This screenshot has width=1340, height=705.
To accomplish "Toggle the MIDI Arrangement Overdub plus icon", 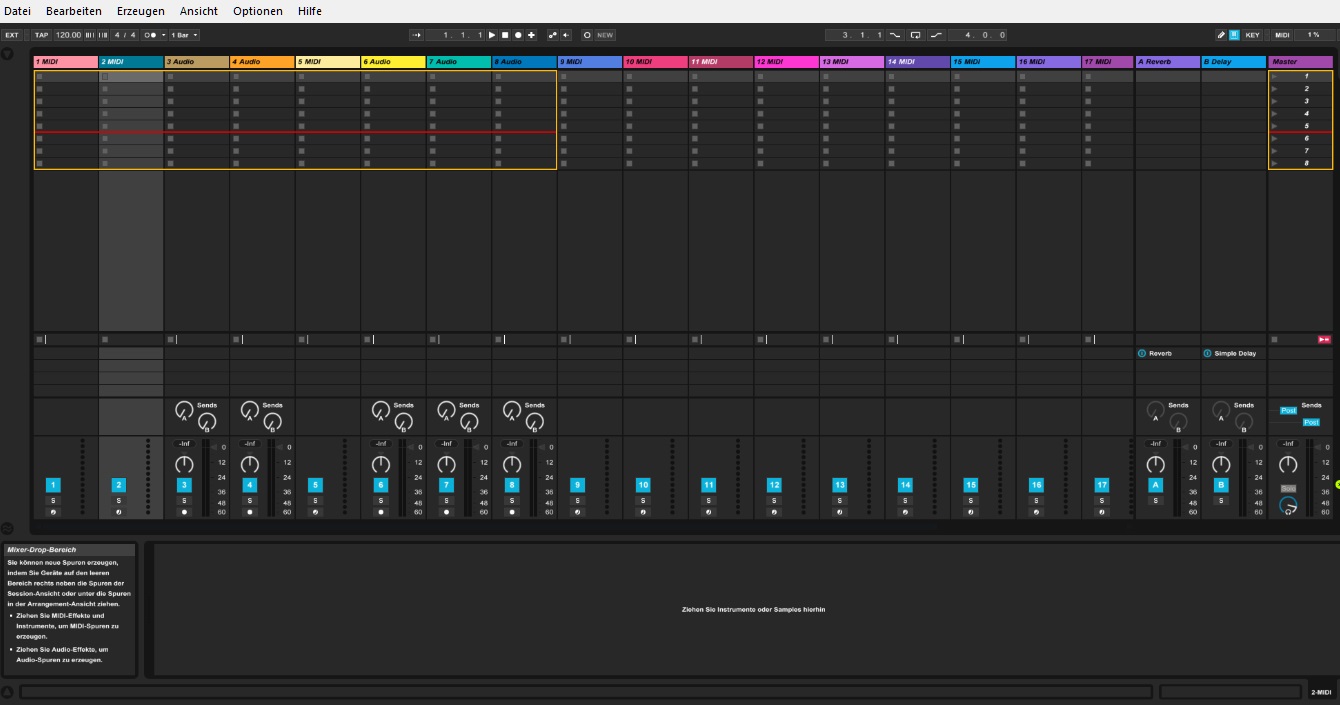I will [531, 35].
